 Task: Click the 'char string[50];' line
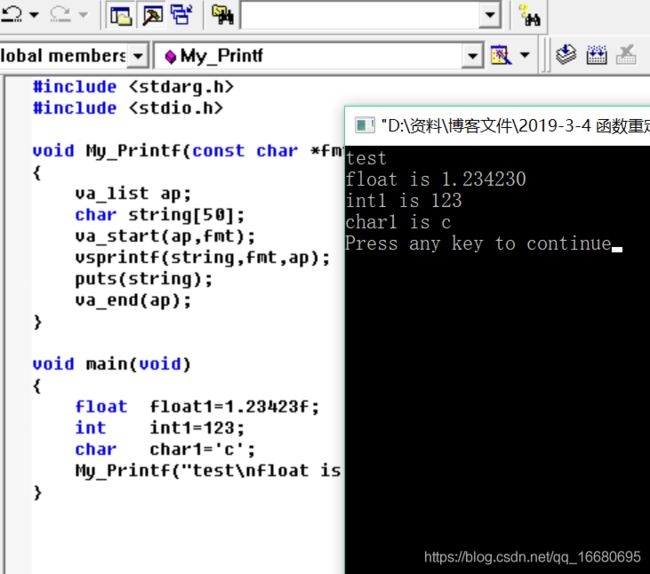[x=160, y=215]
